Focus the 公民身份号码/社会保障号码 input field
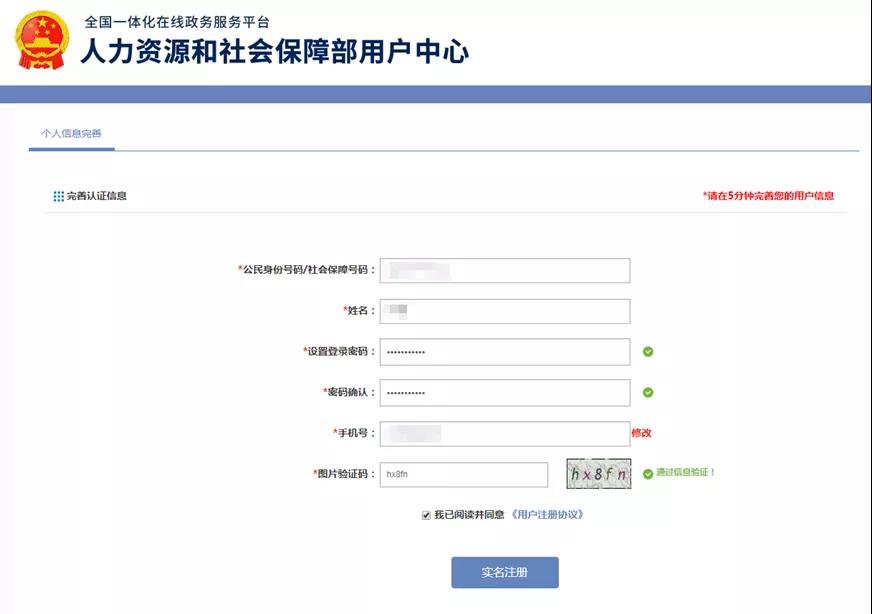The height and width of the screenshot is (614, 872). tap(505, 270)
